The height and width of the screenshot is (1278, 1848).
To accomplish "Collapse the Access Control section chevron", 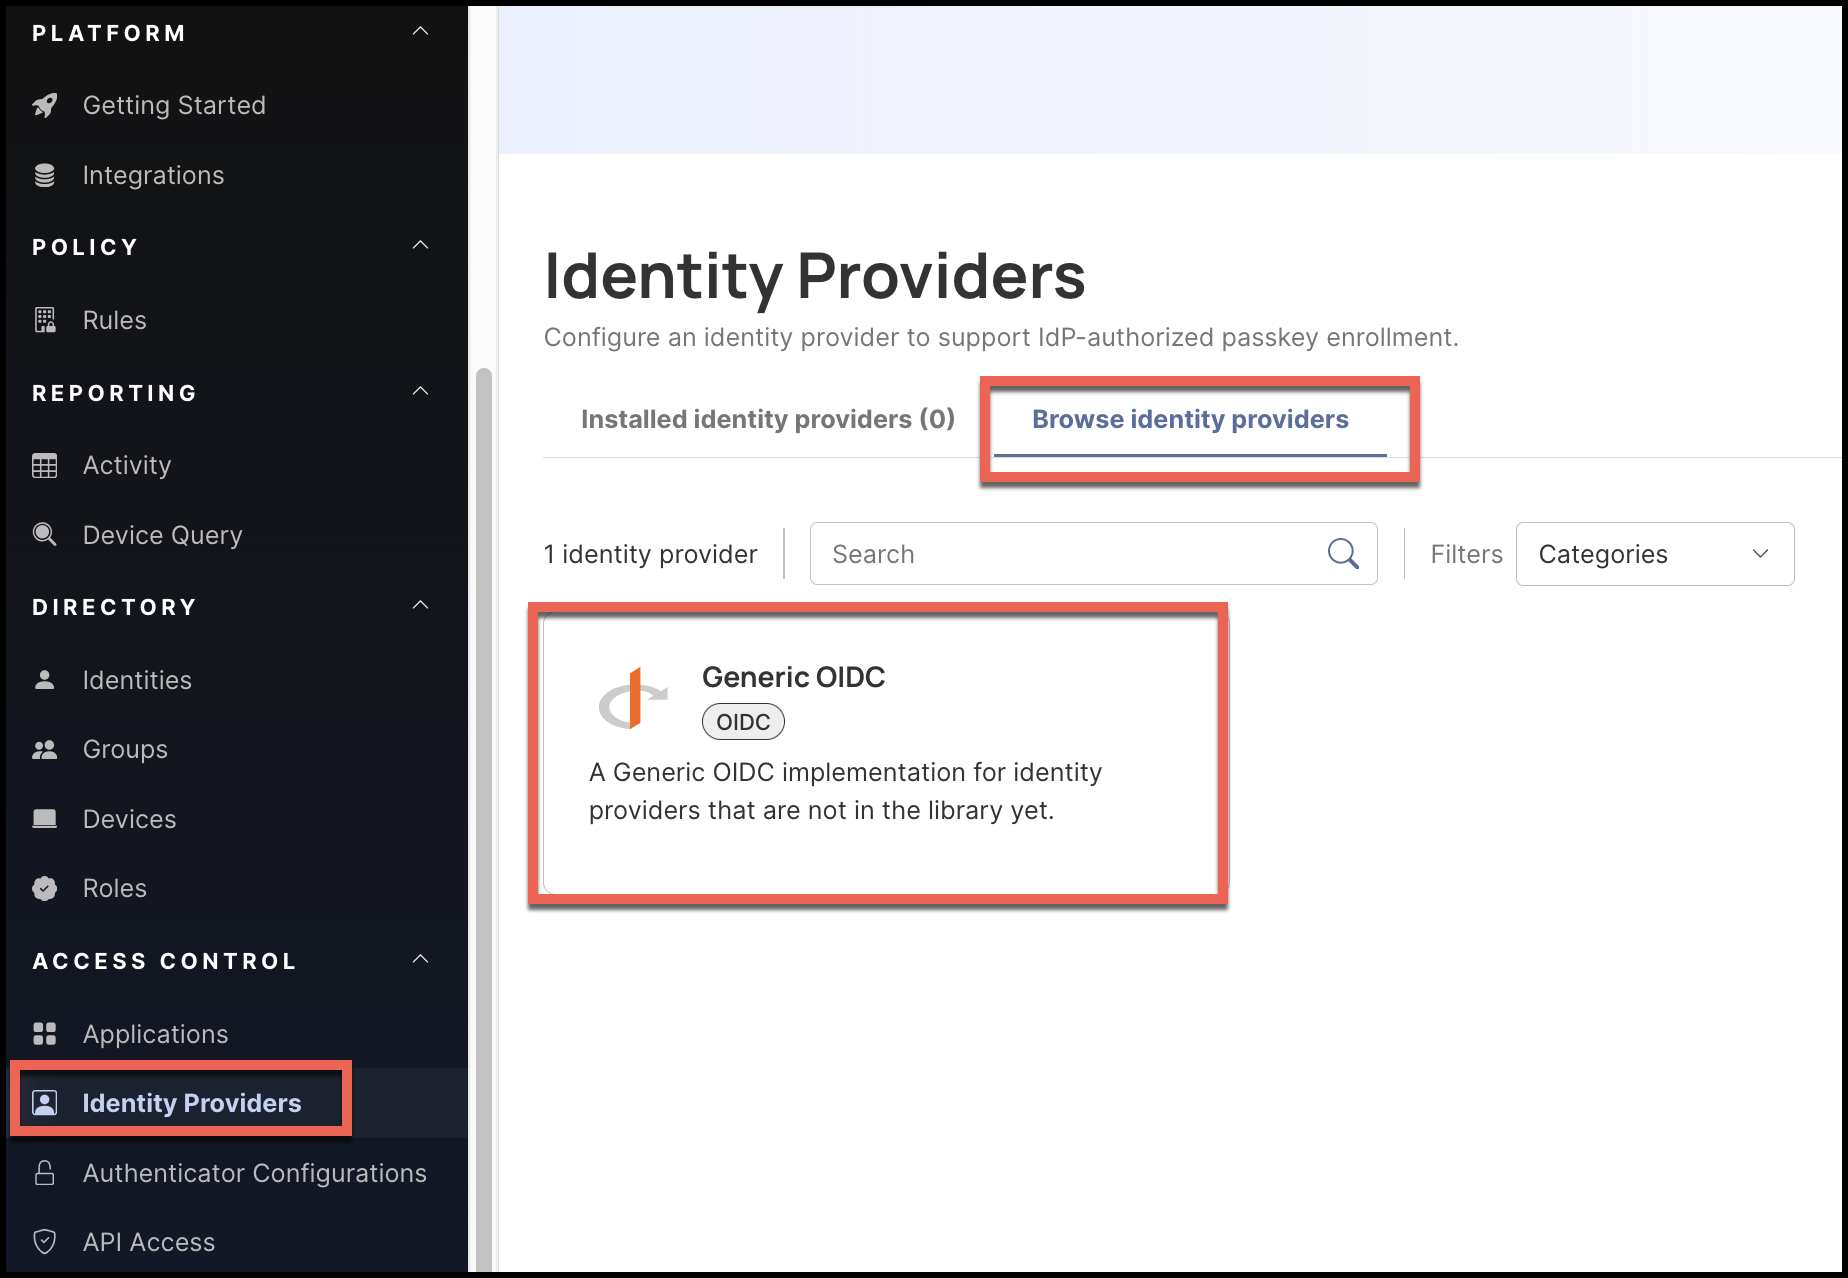I will click(421, 960).
